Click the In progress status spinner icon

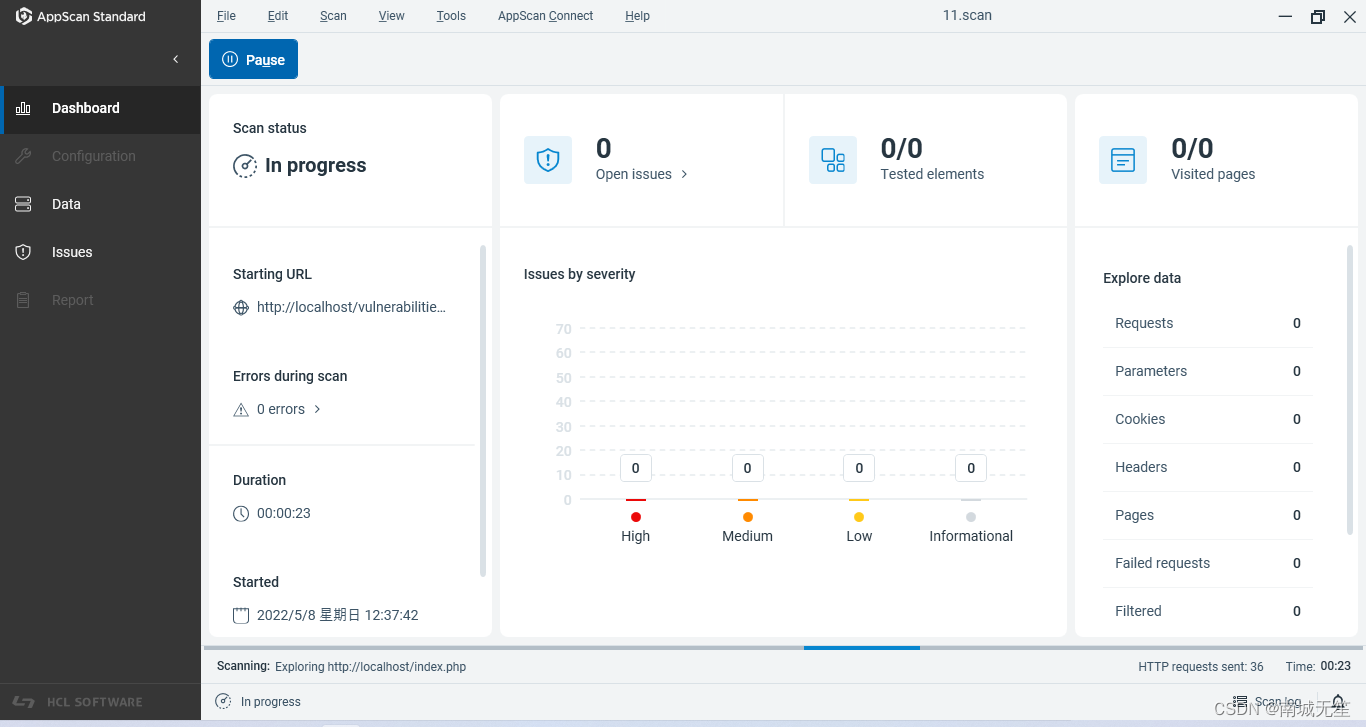tap(245, 166)
